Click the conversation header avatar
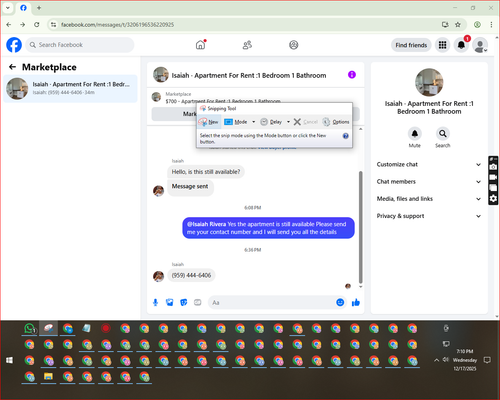 [x=161, y=75]
